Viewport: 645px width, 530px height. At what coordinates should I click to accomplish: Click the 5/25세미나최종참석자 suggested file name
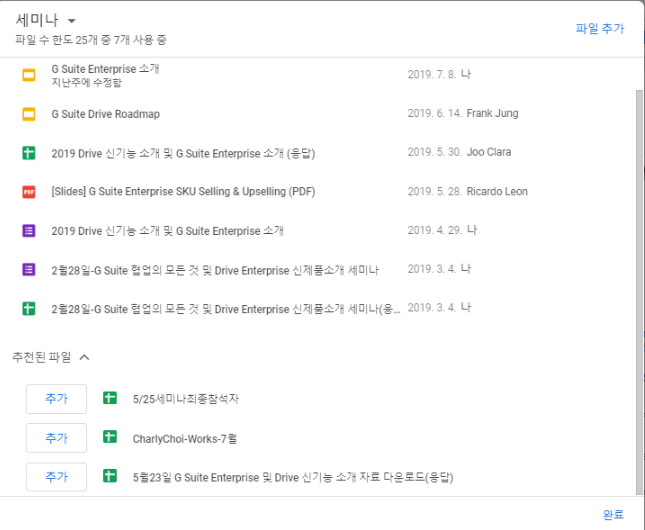pos(186,399)
